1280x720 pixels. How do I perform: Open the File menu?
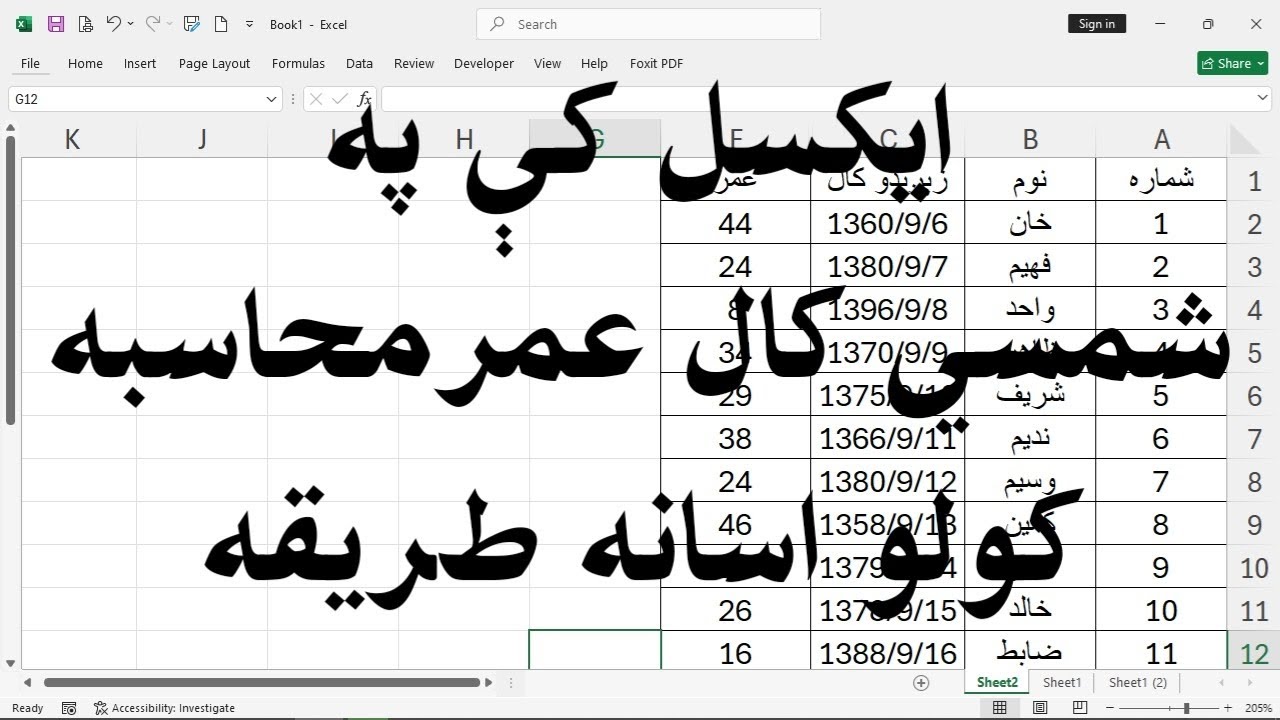[30, 63]
